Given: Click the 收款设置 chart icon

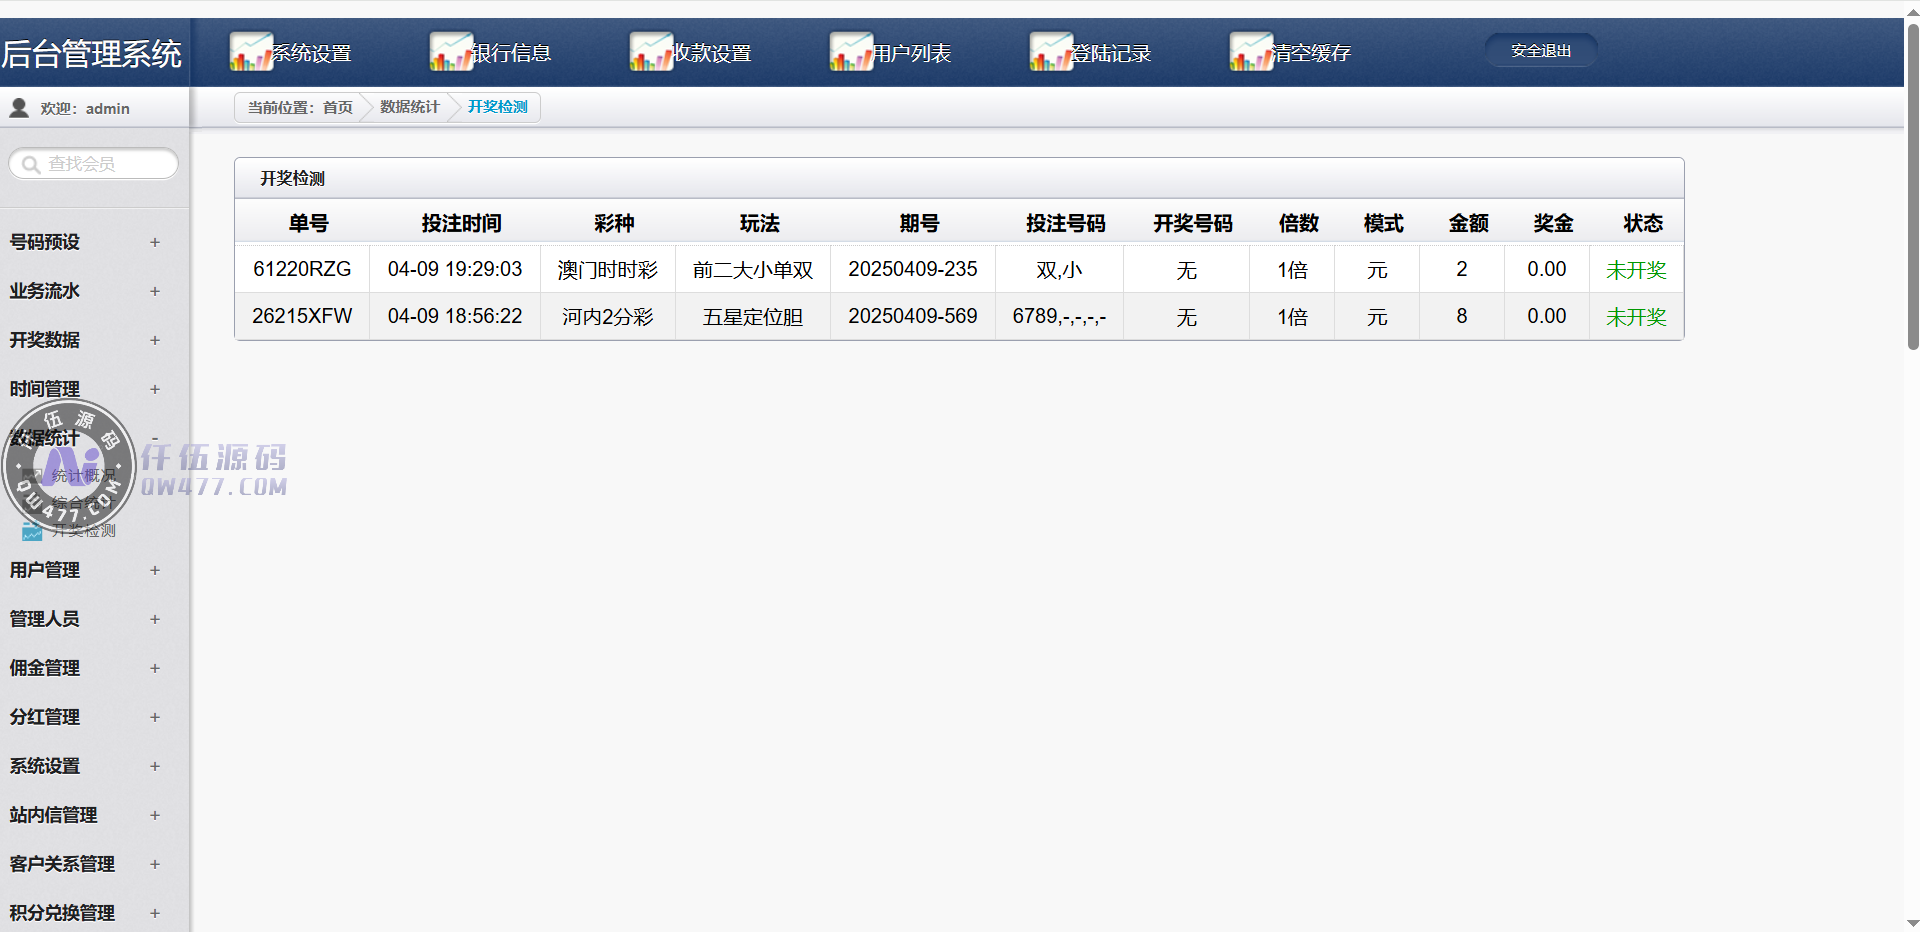Looking at the screenshot, I should pyautogui.click(x=650, y=52).
